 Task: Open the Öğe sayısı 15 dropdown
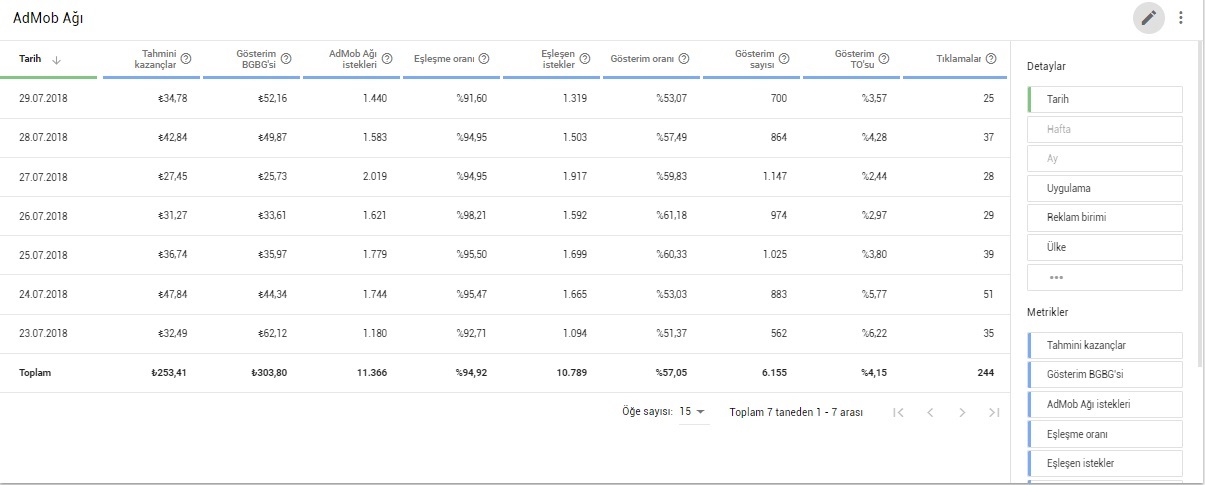(x=693, y=412)
